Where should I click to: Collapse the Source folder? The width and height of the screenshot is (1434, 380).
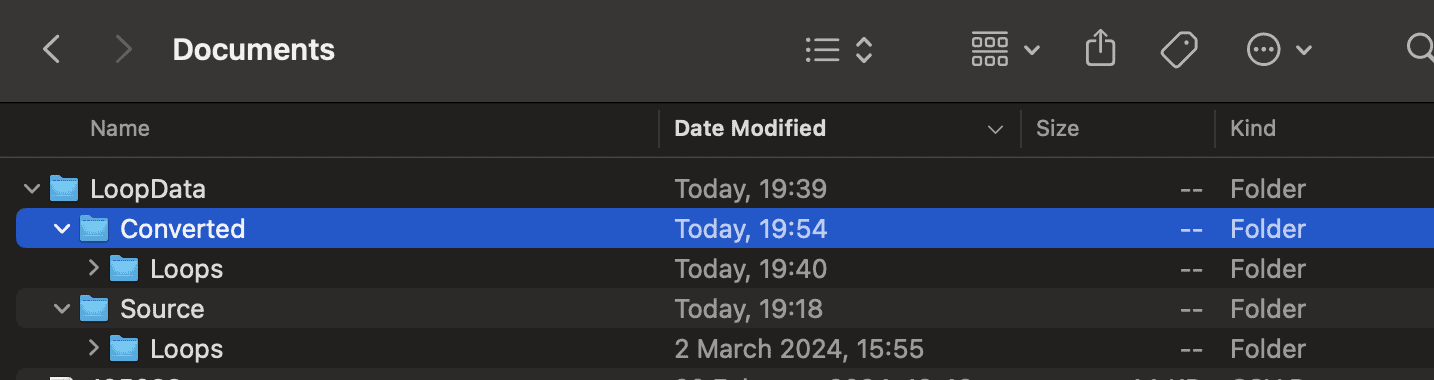coord(62,309)
